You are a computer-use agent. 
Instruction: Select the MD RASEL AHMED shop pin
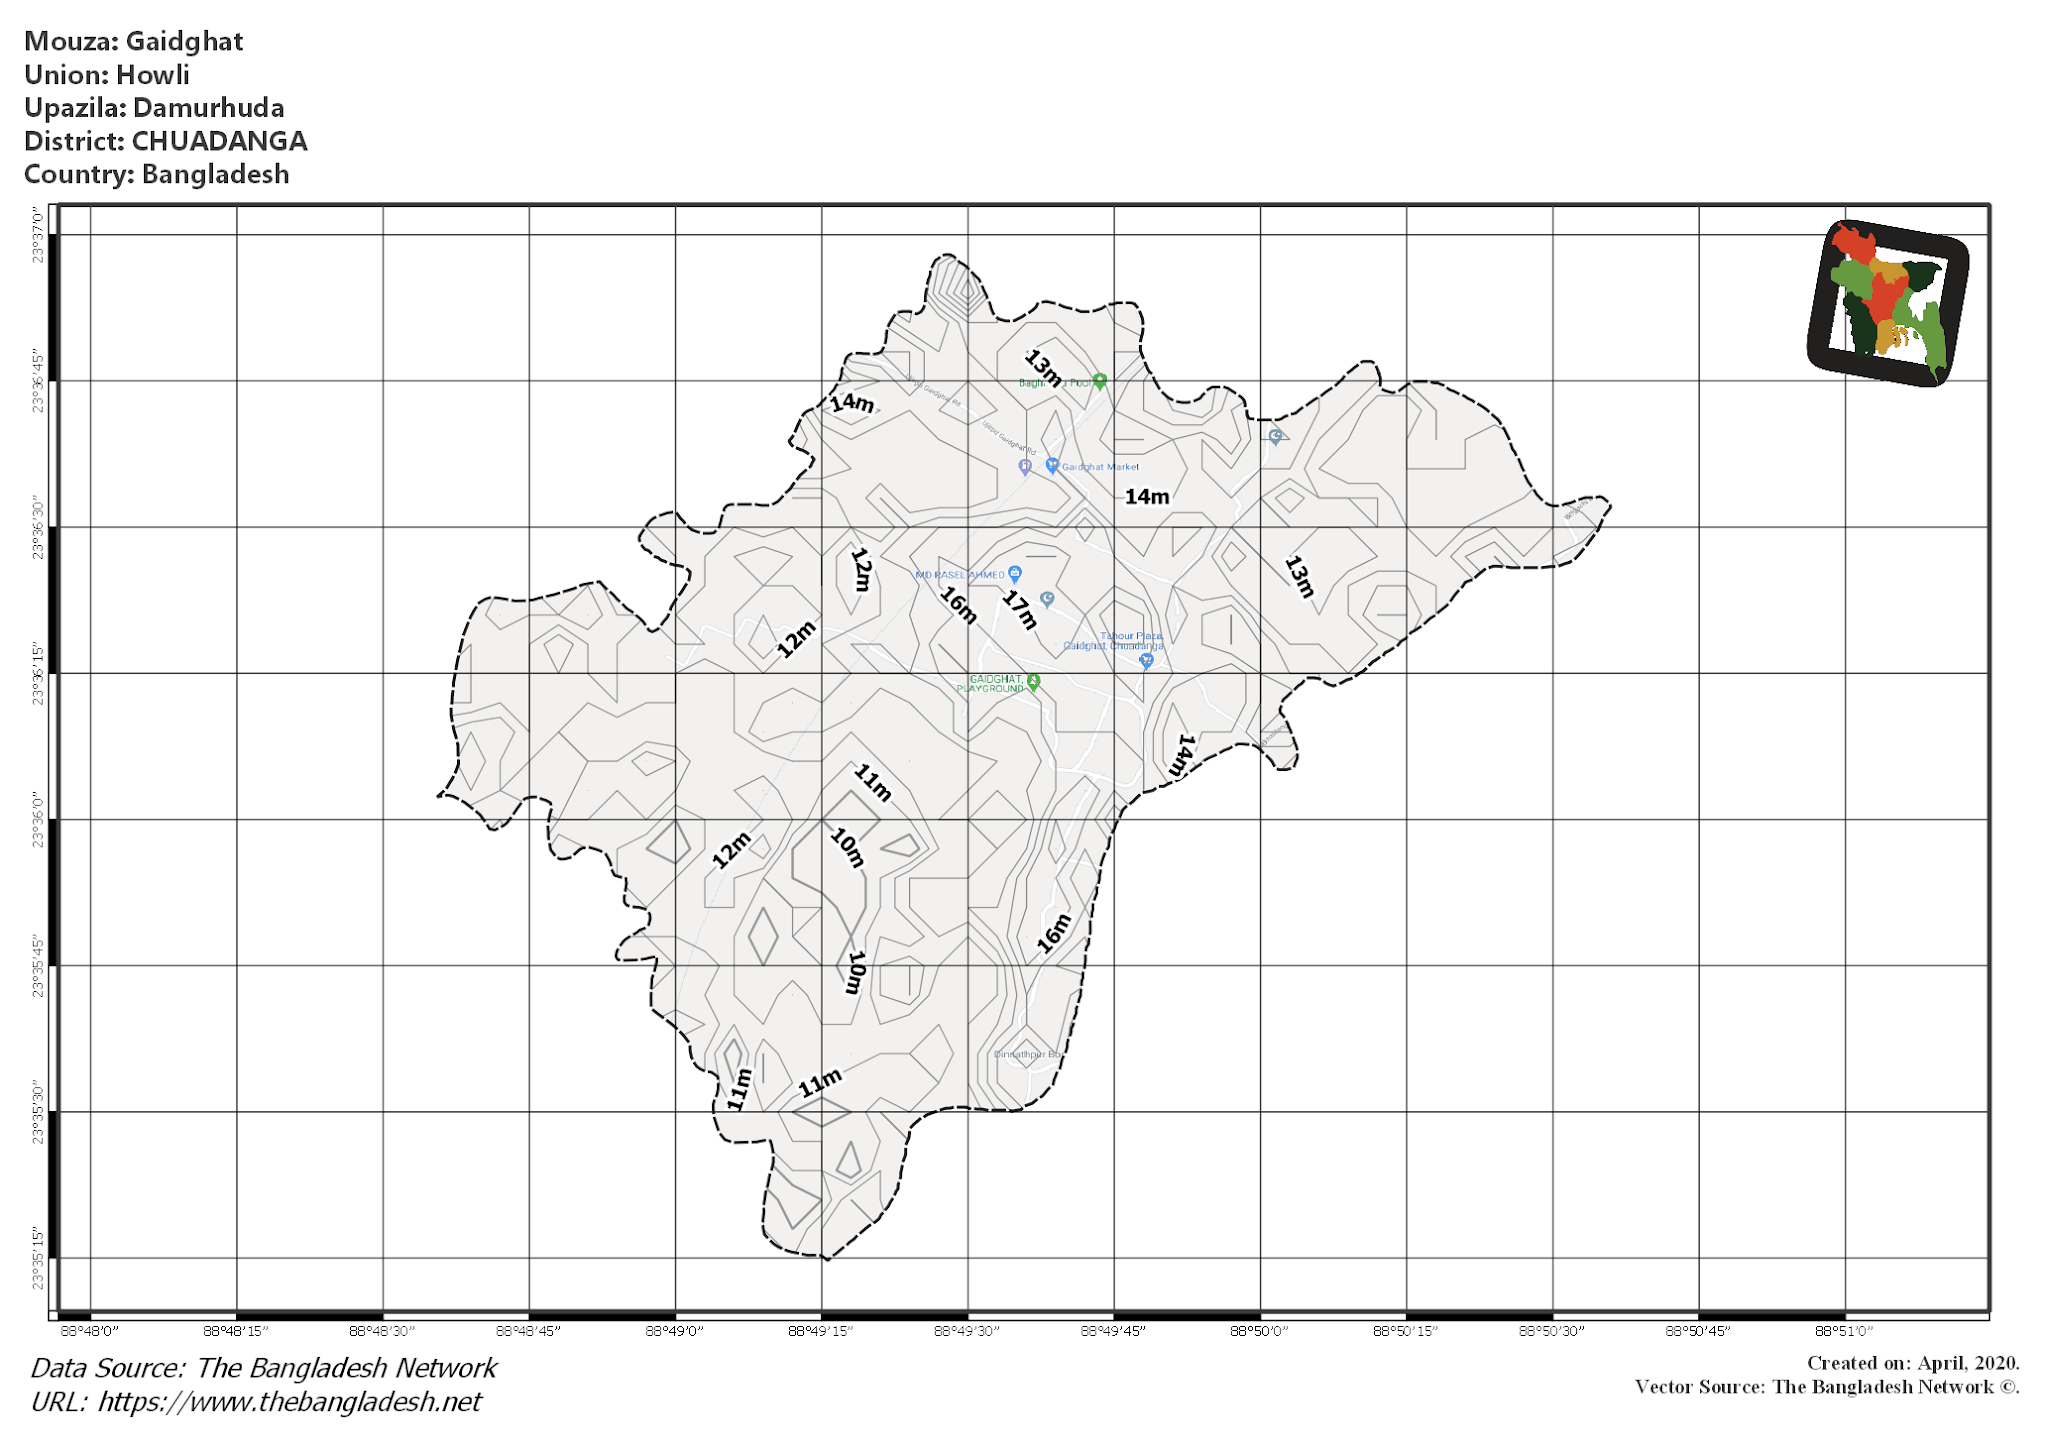pyautogui.click(x=1015, y=576)
